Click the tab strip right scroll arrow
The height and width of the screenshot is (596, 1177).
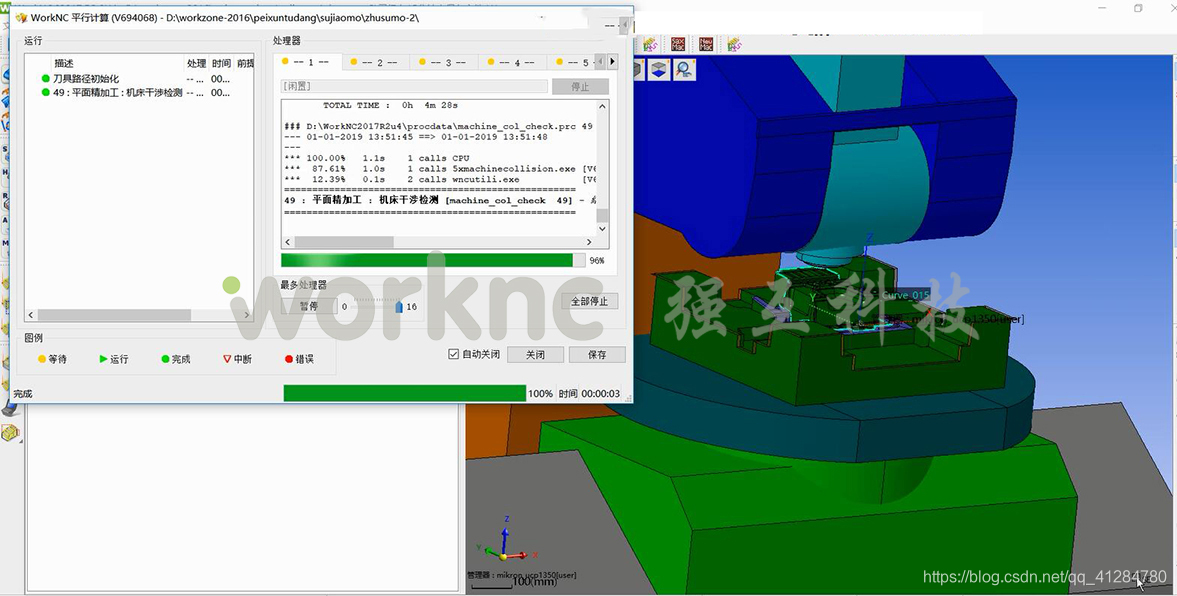coord(613,62)
